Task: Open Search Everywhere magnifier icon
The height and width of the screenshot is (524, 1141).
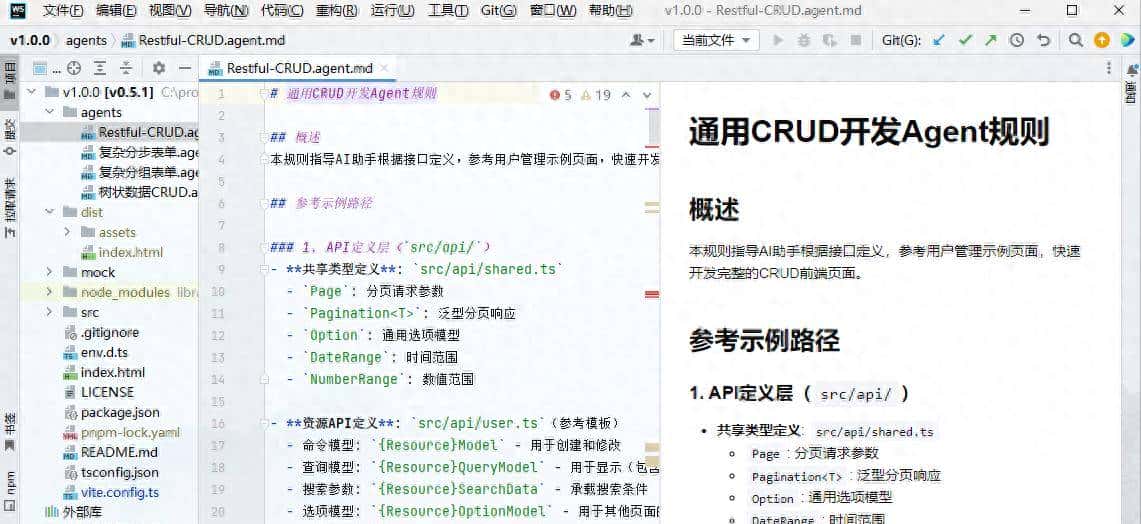Action: click(x=1076, y=41)
